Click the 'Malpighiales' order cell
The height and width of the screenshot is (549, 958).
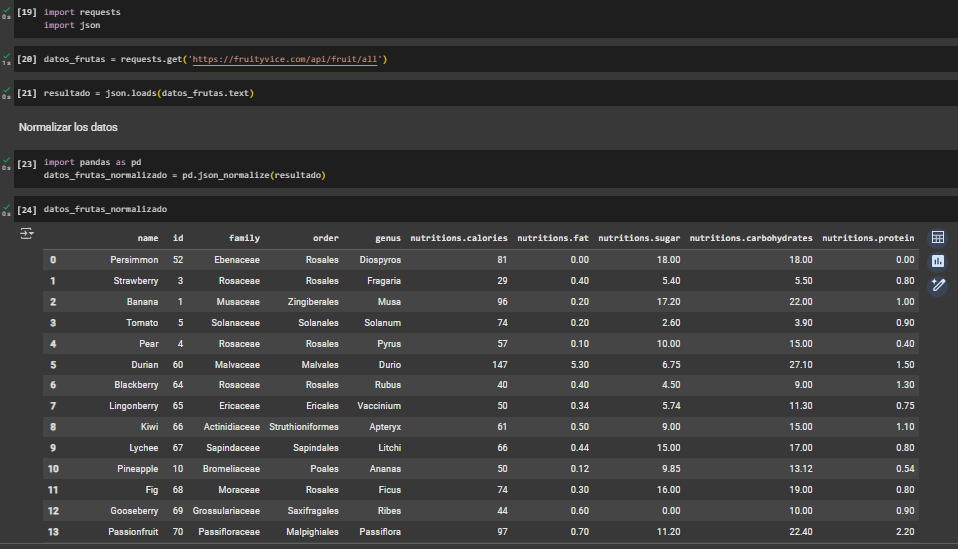[x=312, y=532]
